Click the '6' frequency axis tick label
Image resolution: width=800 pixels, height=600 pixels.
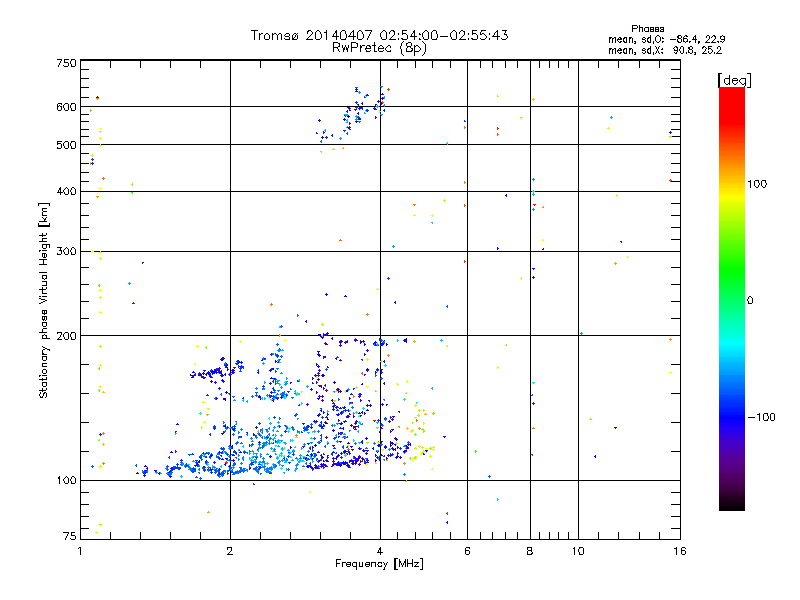(x=467, y=551)
